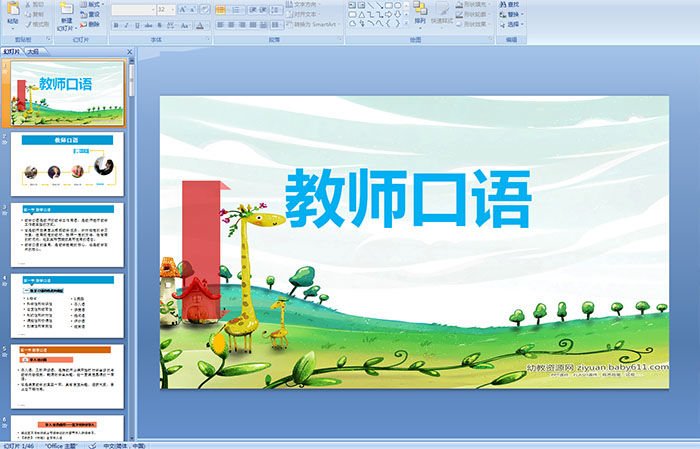700x449 pixels.
Task: Select slide 2 thumbnail
Action: pos(67,164)
